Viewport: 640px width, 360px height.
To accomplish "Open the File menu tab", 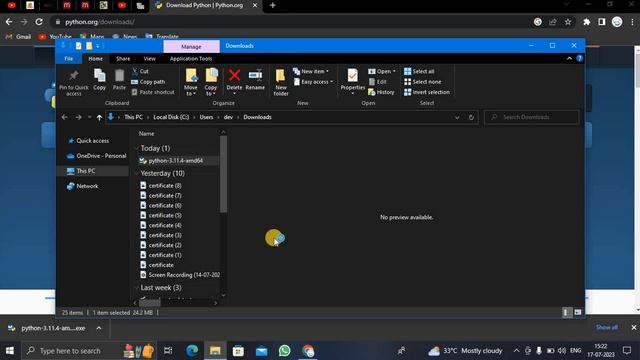I will (69, 58).
